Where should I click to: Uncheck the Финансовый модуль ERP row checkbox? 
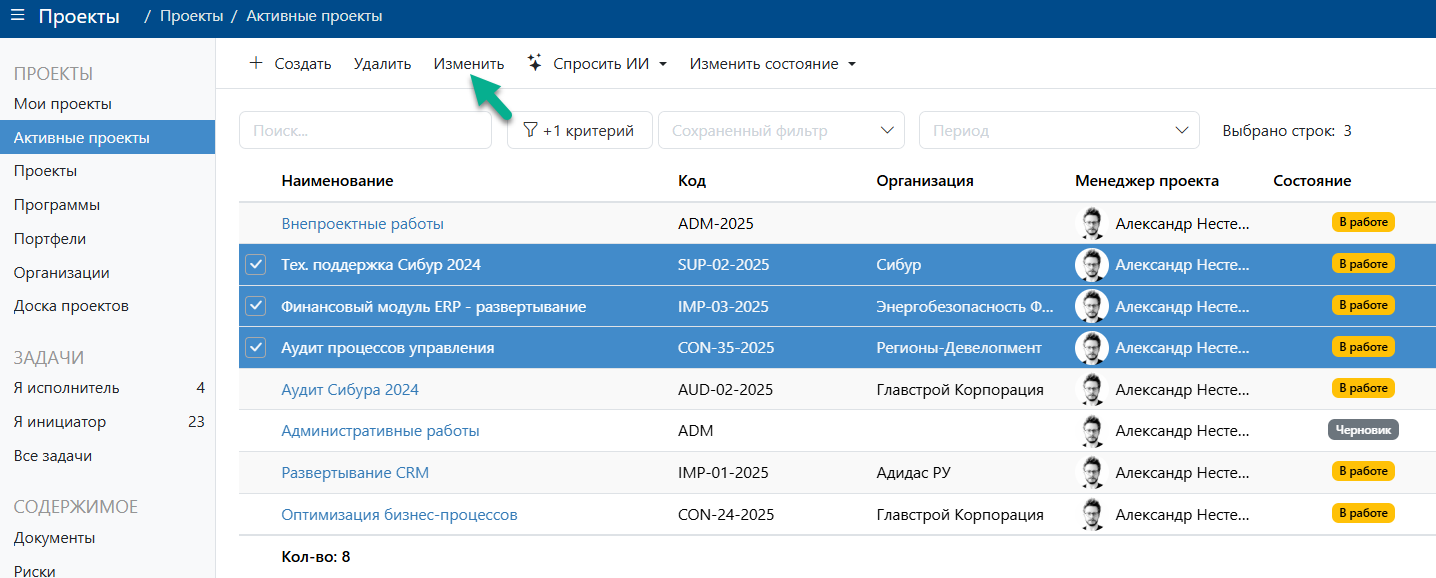click(256, 306)
